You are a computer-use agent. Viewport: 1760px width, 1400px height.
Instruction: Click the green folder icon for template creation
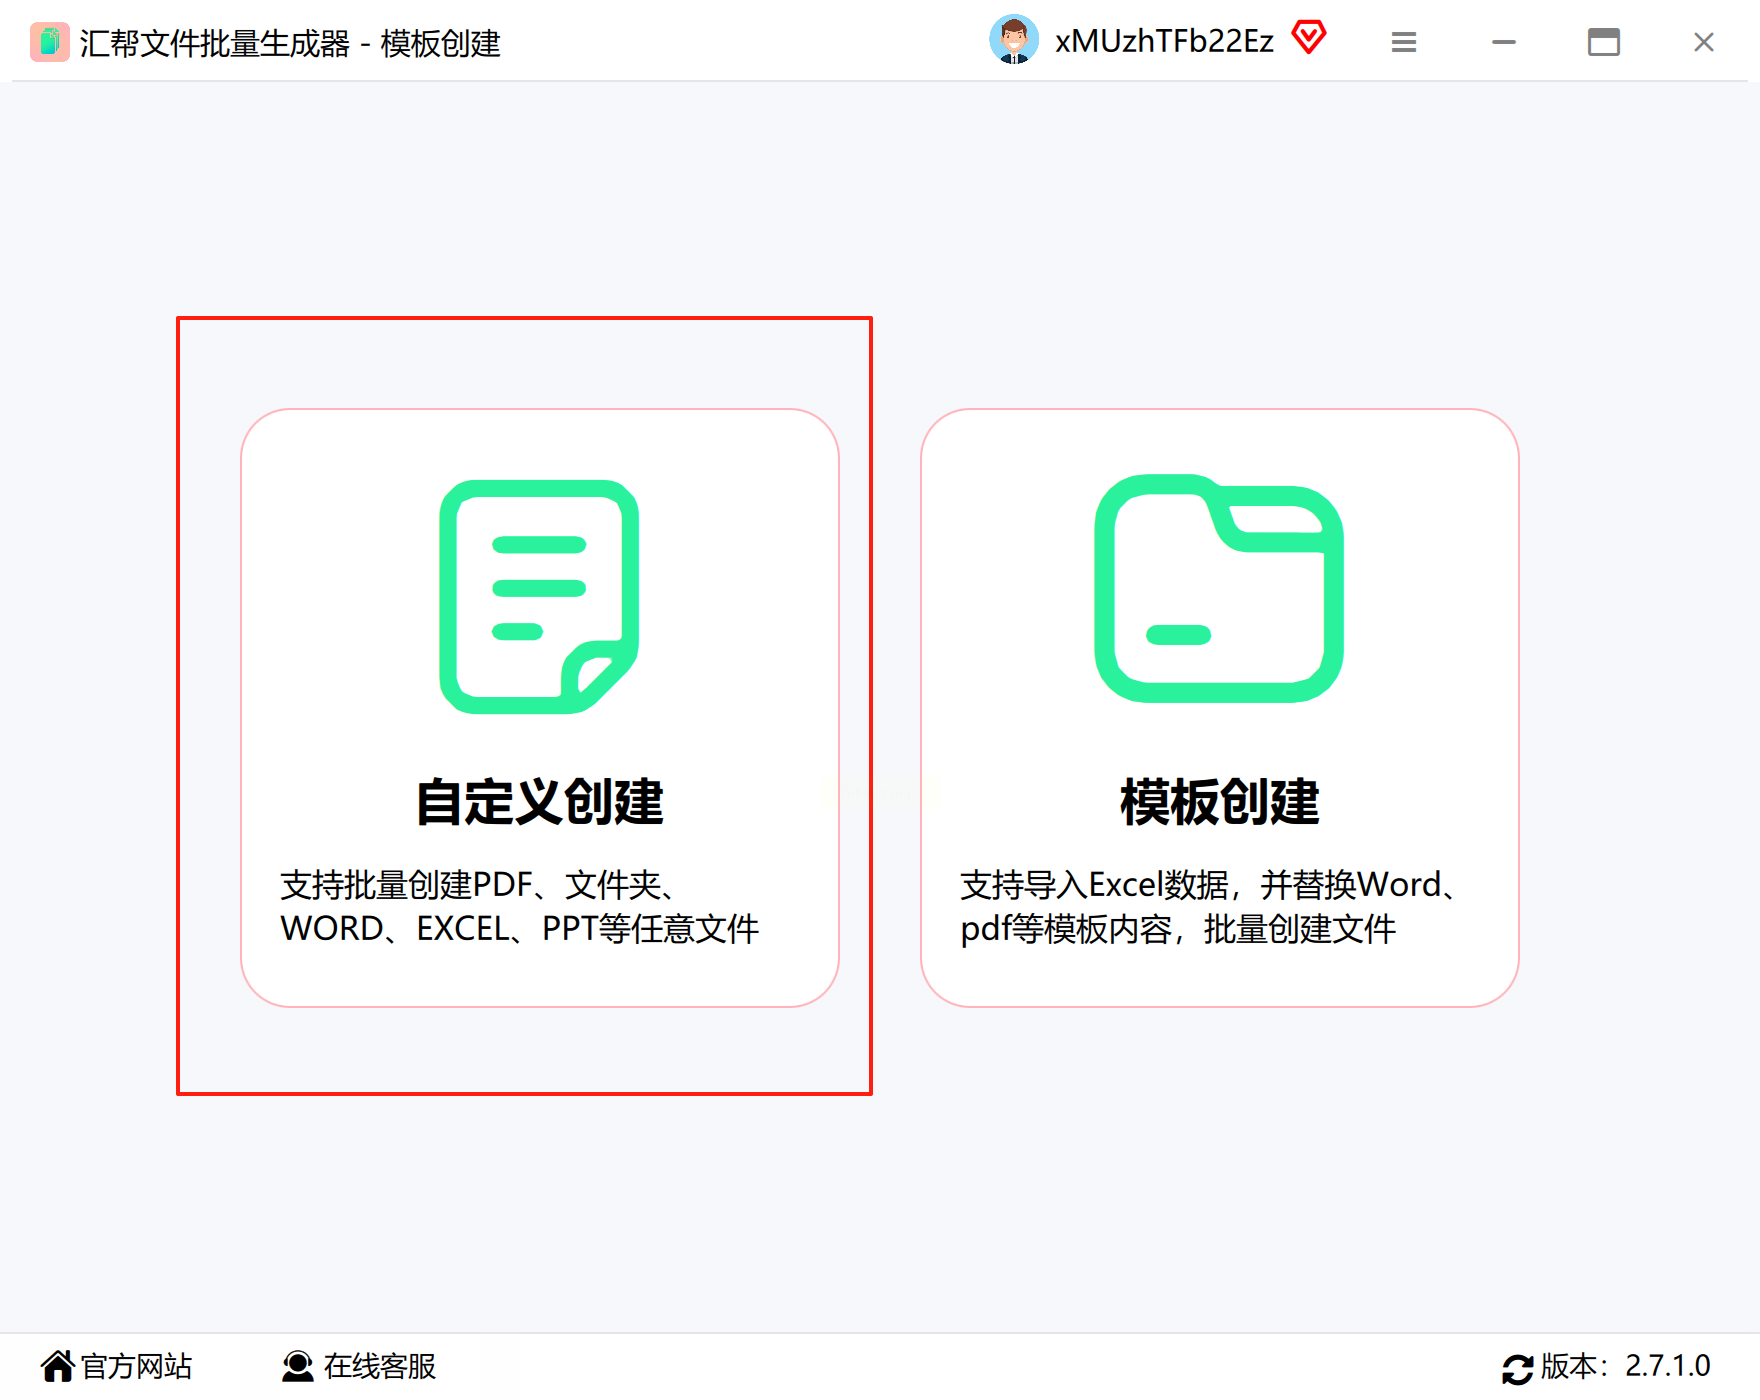click(1219, 589)
